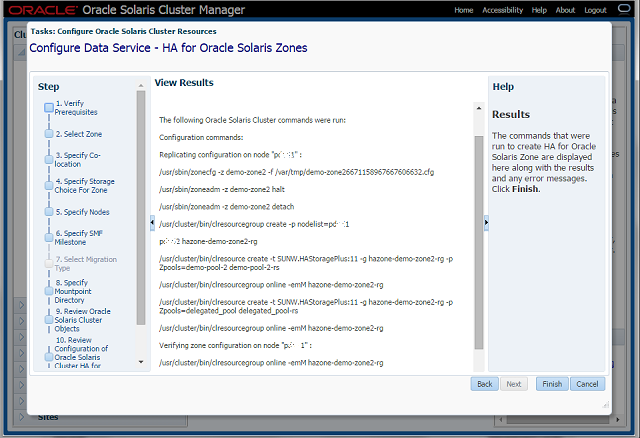
Task: Expand the Sites row arrow in background page
Action: 22,417
